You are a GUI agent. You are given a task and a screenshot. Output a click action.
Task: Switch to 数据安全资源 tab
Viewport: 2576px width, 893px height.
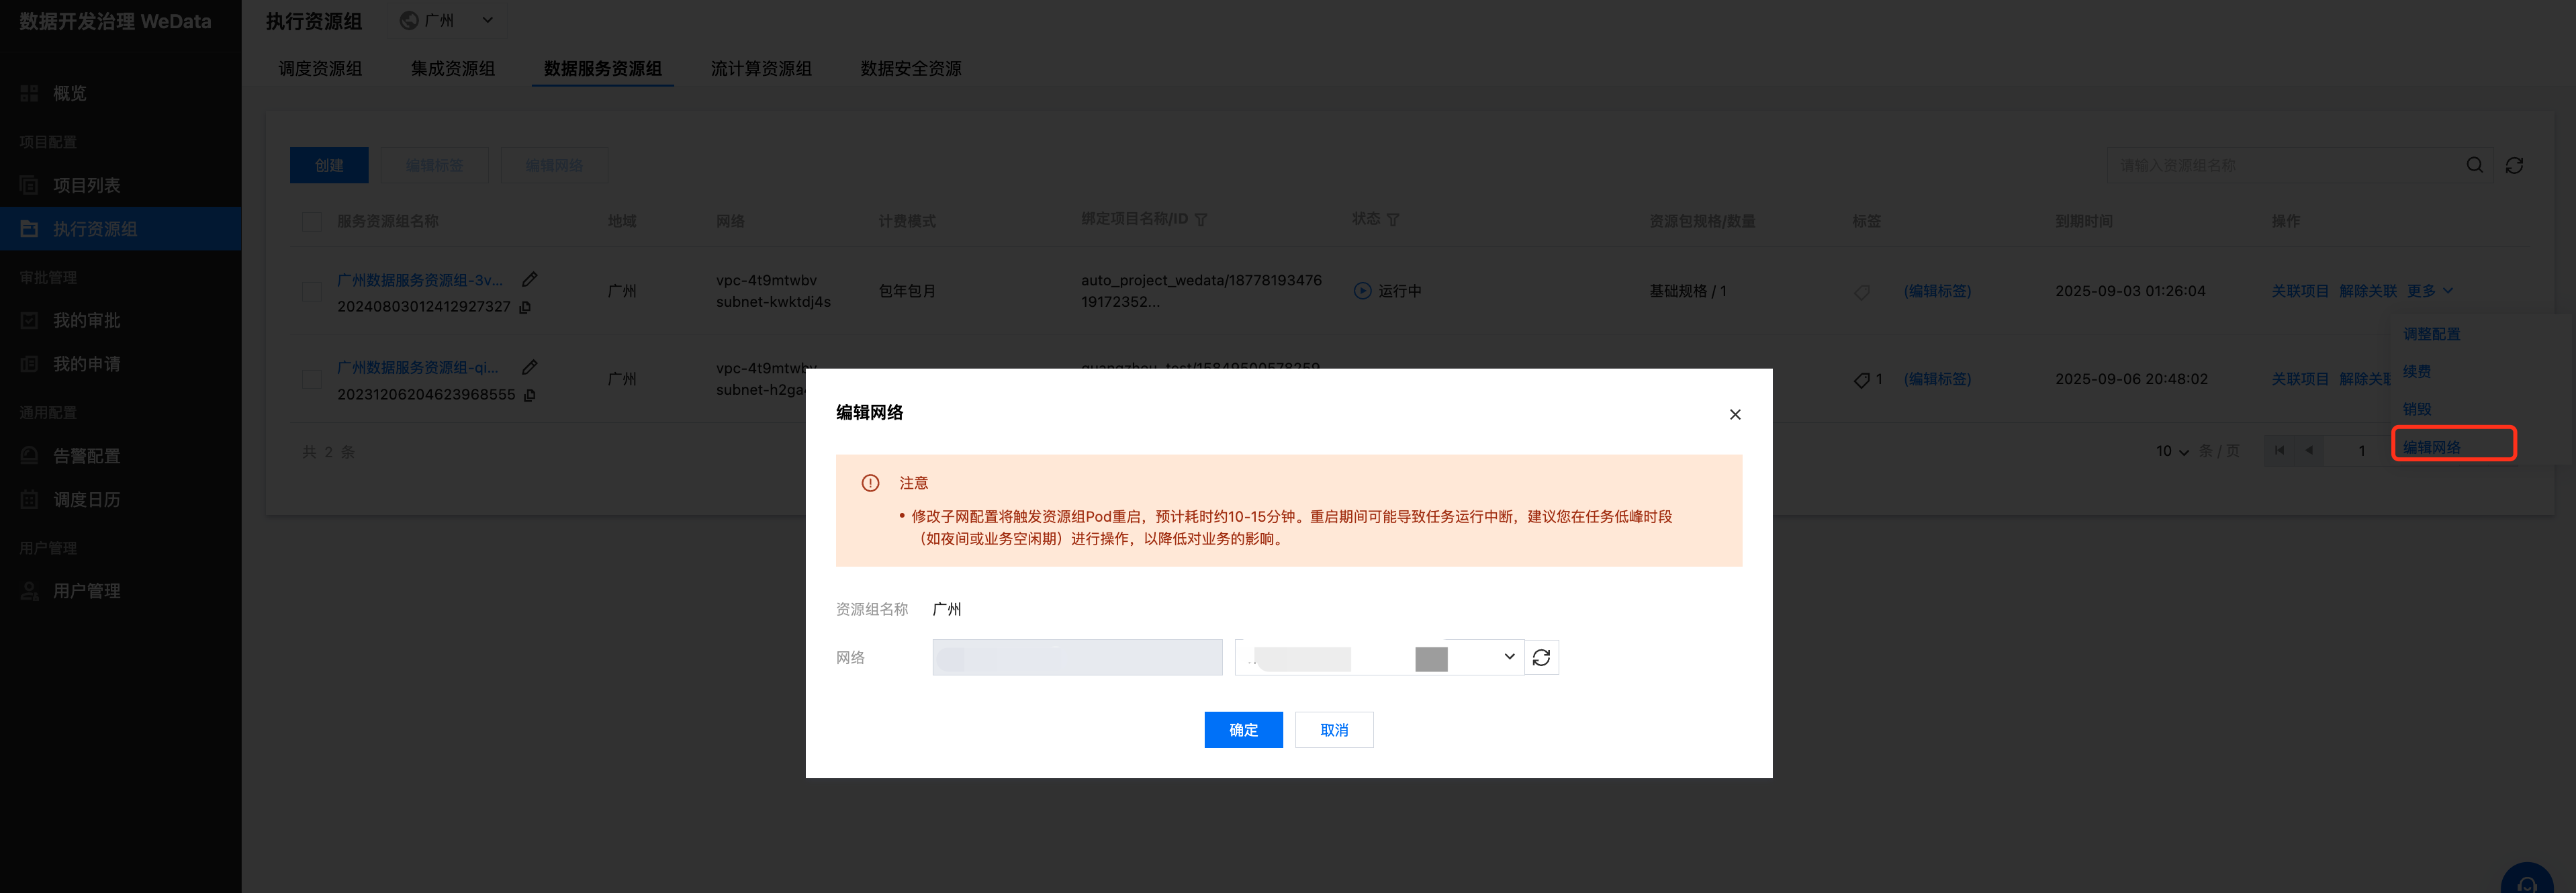[911, 69]
